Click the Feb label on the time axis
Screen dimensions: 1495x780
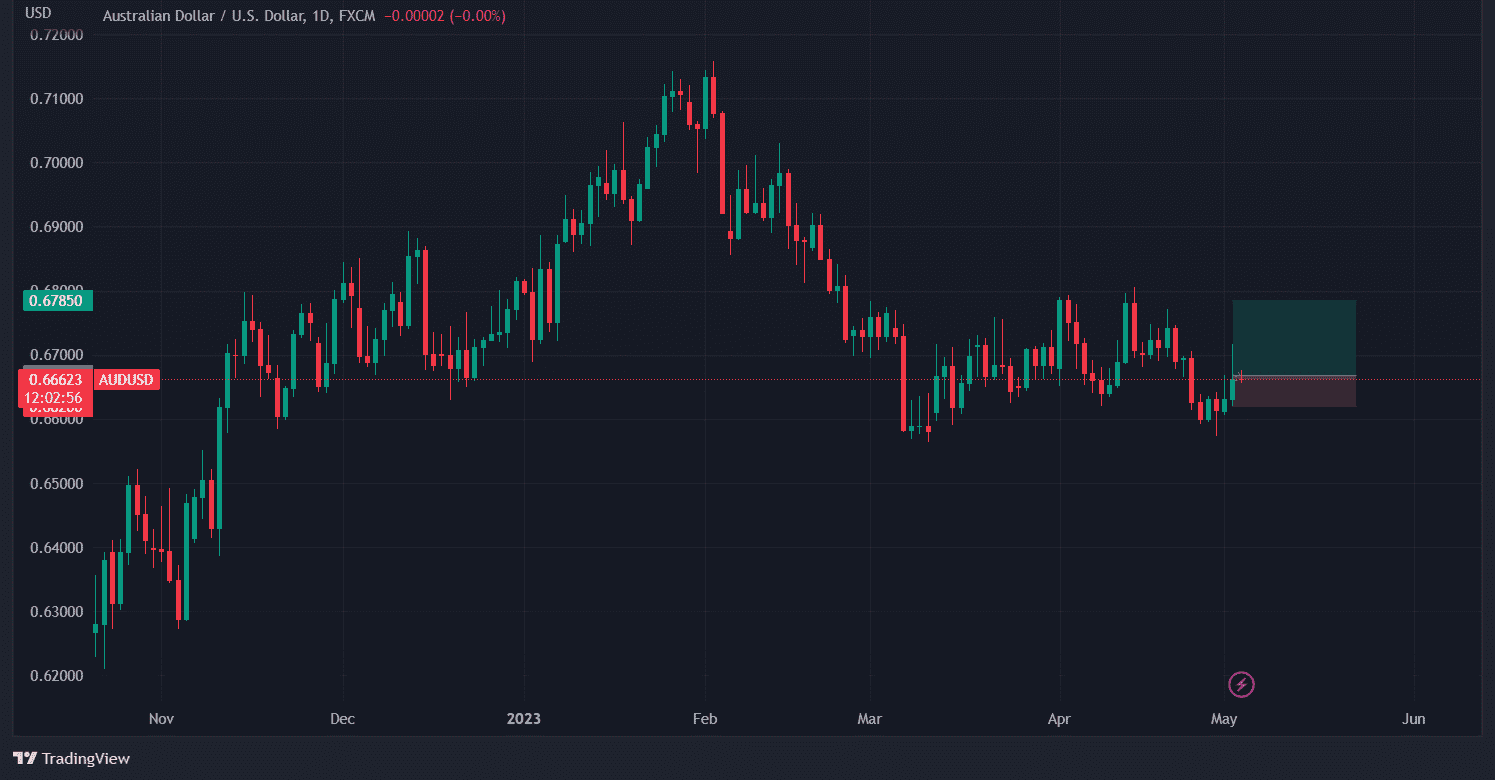click(705, 719)
